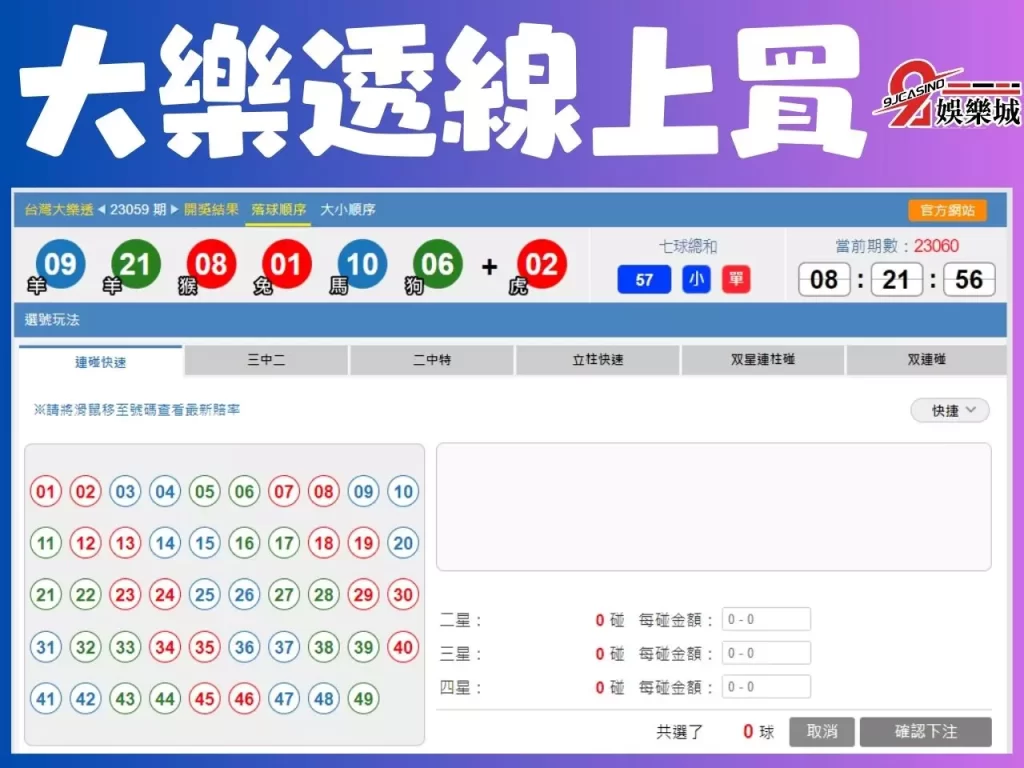This screenshot has height=768, width=1024.
Task: Click the next period arrow beside 23059期
Action: 172,210
